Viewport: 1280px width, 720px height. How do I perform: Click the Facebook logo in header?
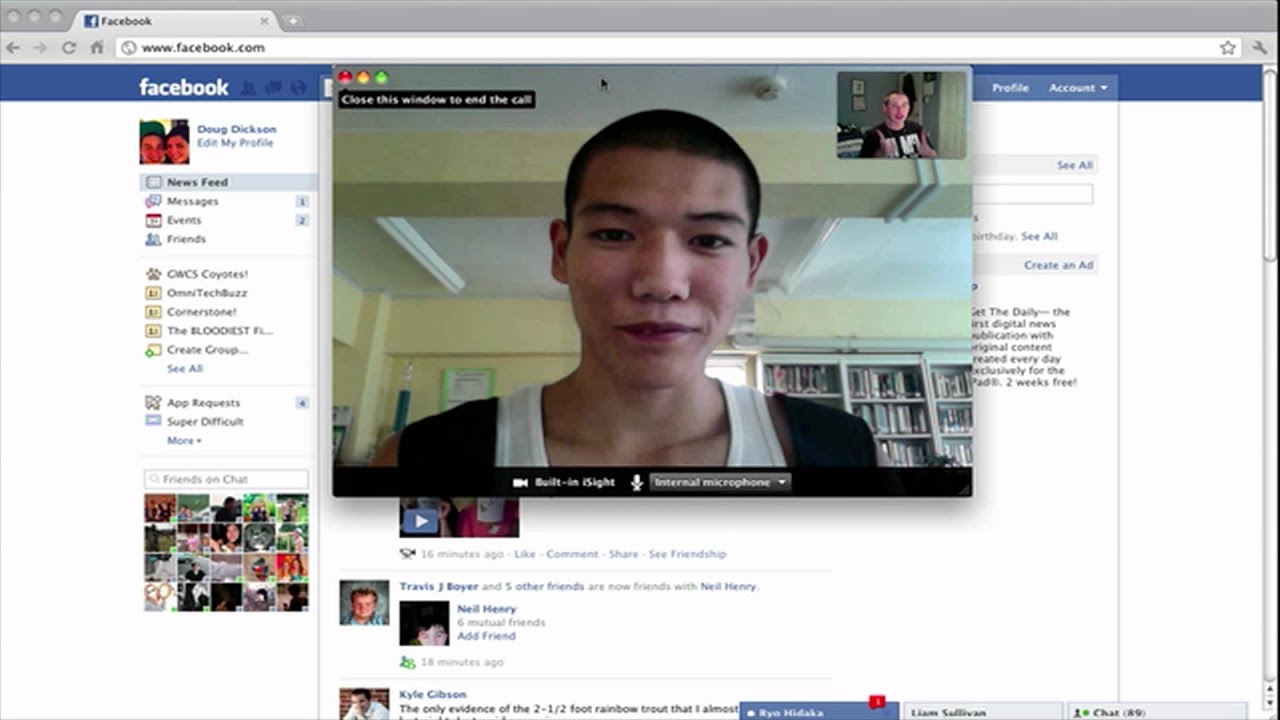coord(183,87)
